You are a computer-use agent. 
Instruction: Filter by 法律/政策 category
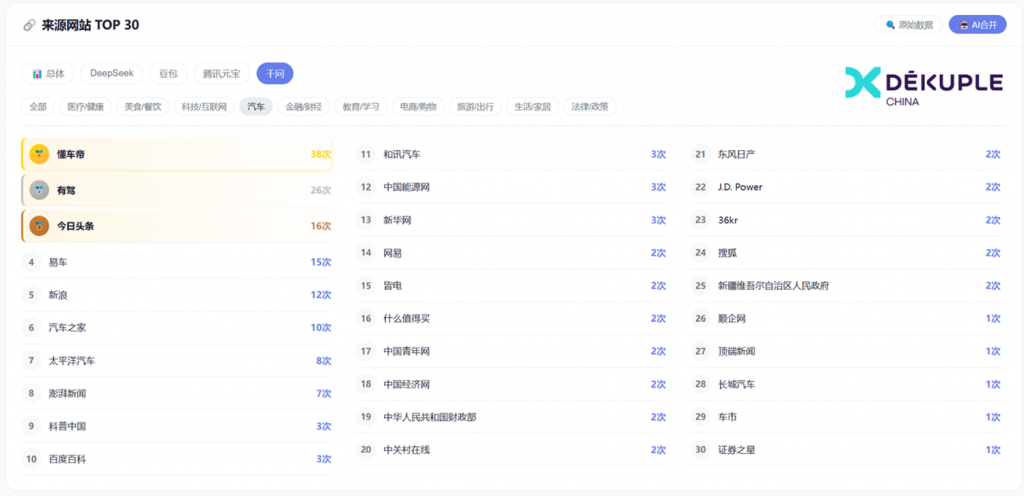pyautogui.click(x=590, y=106)
